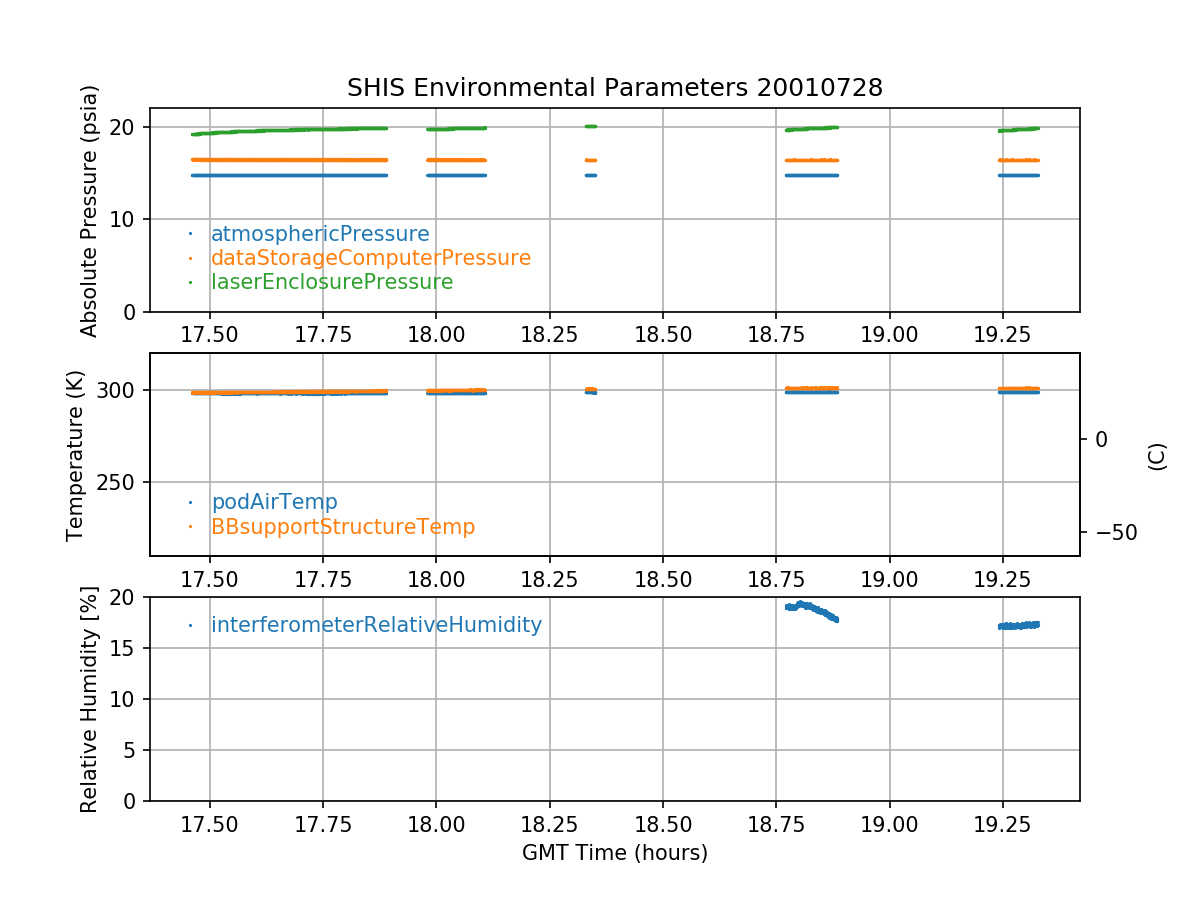Click the interferometerRelativeHumidity legend label
Image resolution: width=1200 pixels, height=900 pixels.
coord(376,625)
